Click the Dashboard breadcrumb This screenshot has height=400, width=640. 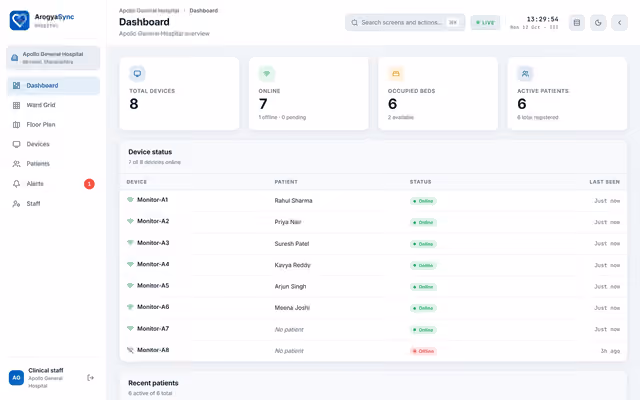point(204,11)
